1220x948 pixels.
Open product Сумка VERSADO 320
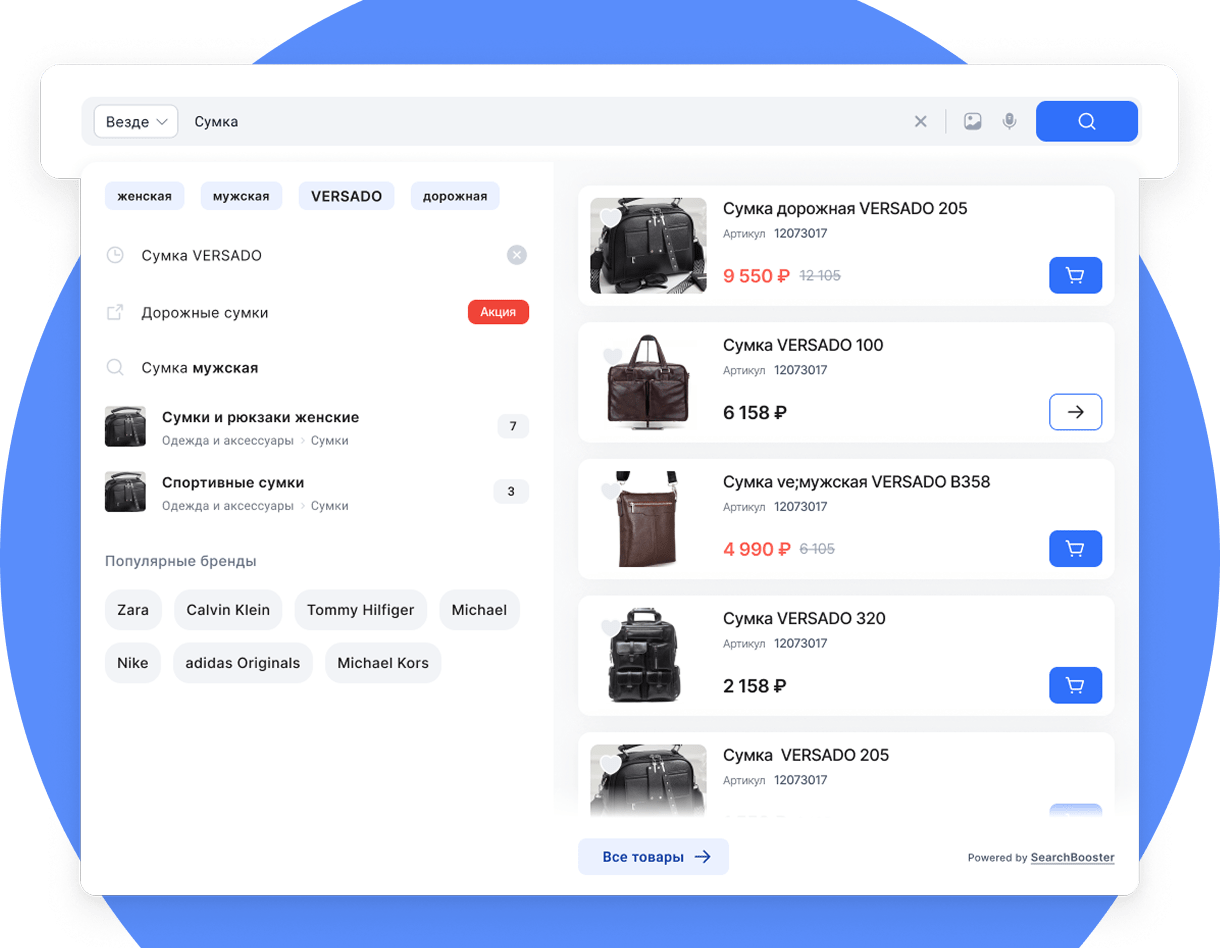804,618
